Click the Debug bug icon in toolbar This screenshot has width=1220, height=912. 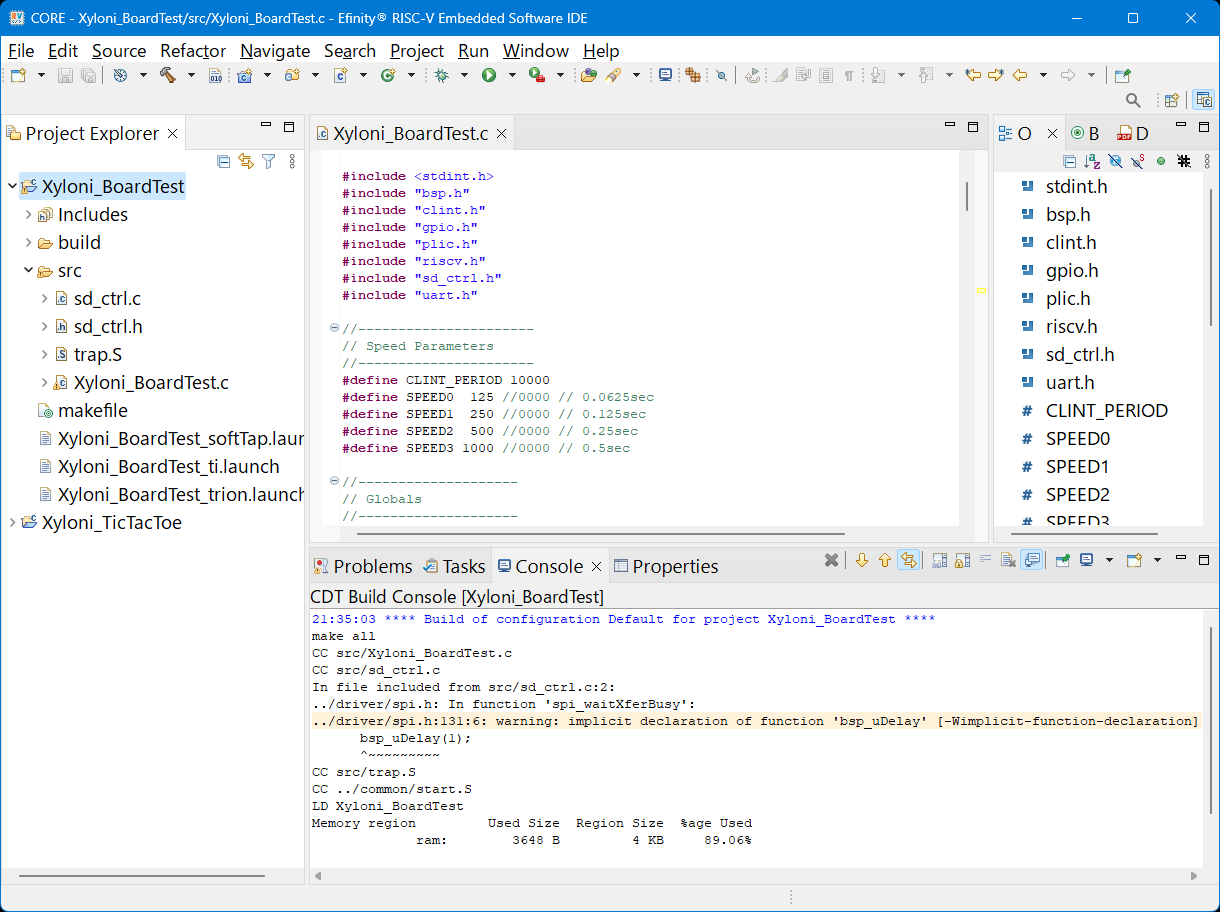(x=441, y=75)
